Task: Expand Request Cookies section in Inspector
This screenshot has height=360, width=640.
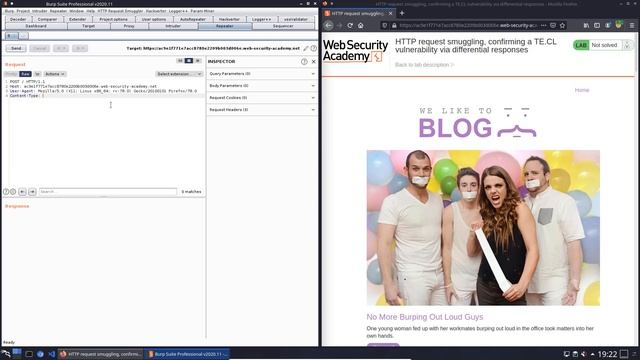Action: tap(262, 98)
